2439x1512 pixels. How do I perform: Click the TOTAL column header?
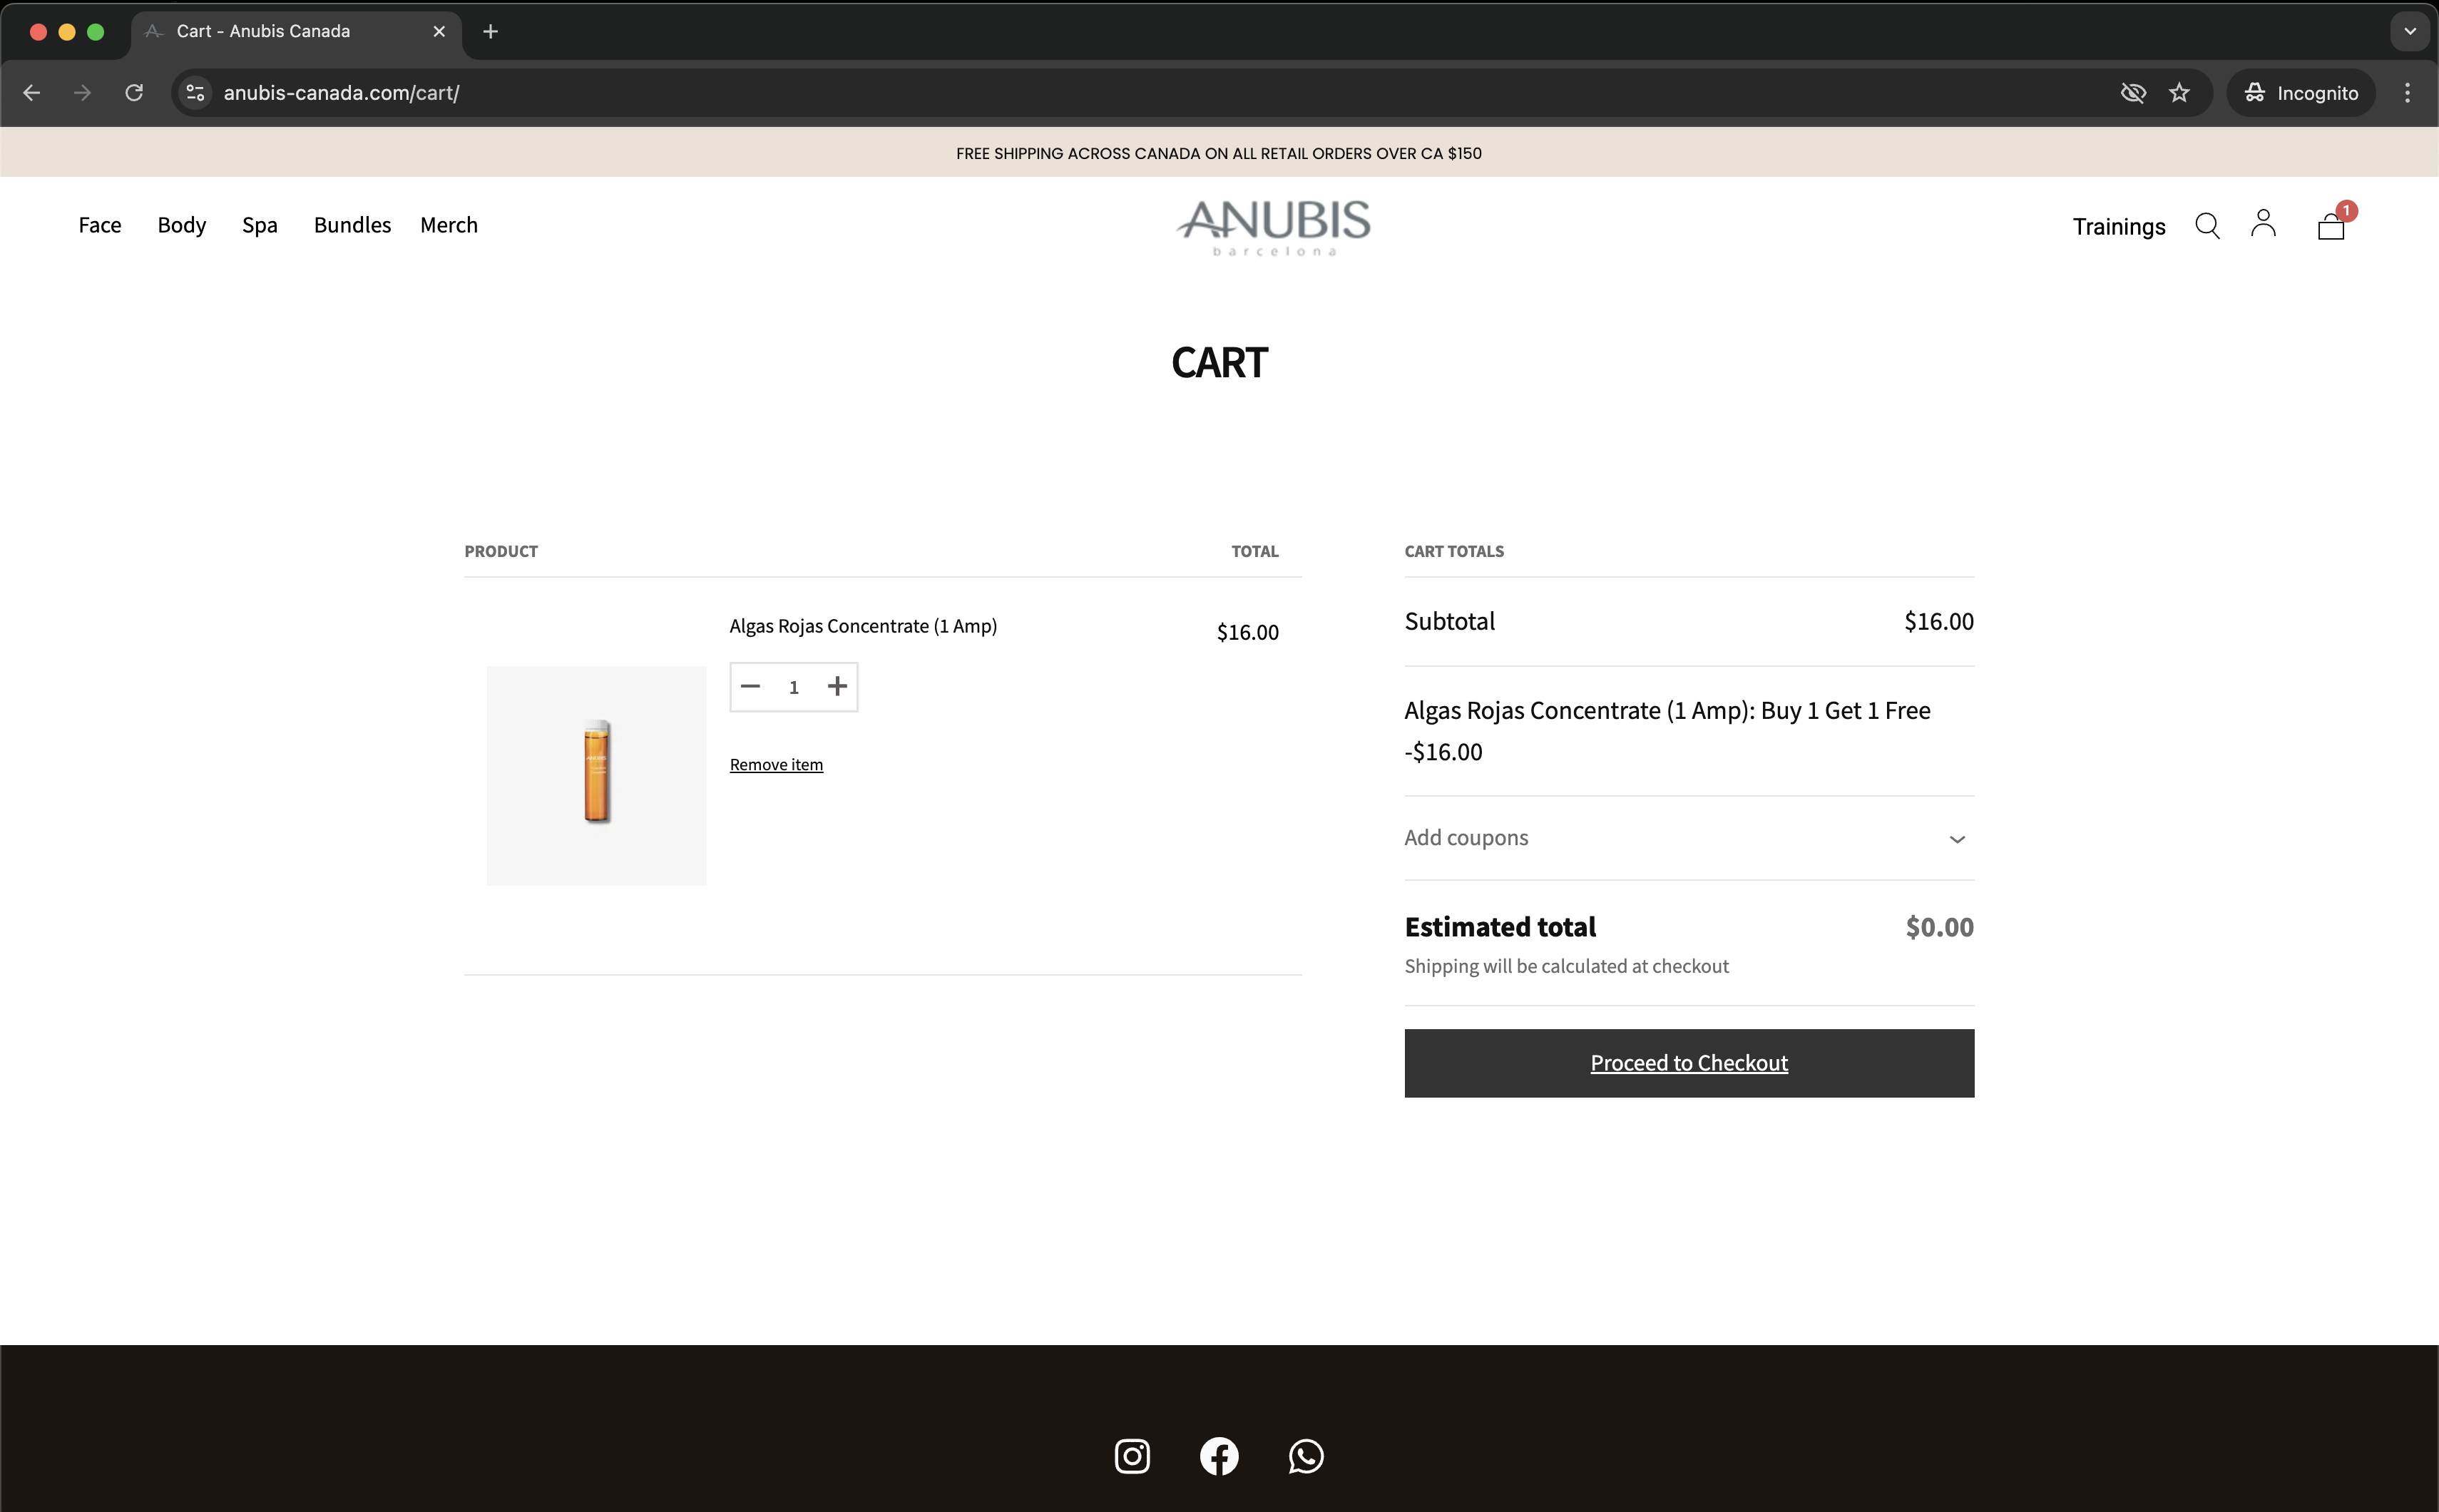click(x=1254, y=552)
